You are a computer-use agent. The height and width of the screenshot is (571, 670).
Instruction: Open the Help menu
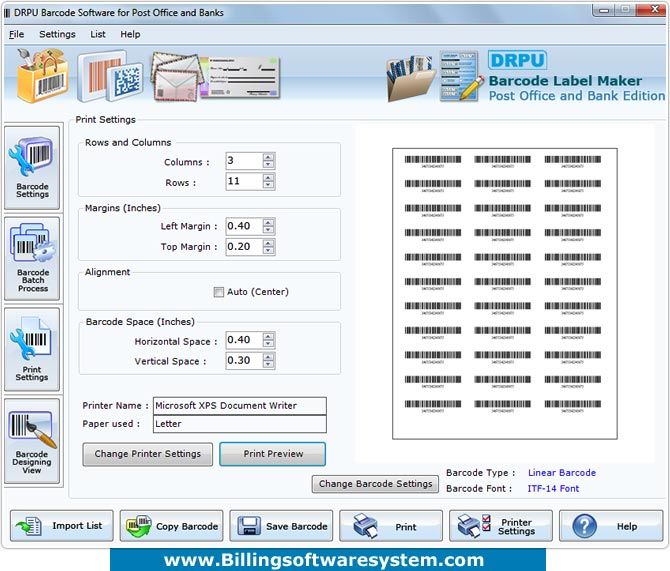coord(130,34)
